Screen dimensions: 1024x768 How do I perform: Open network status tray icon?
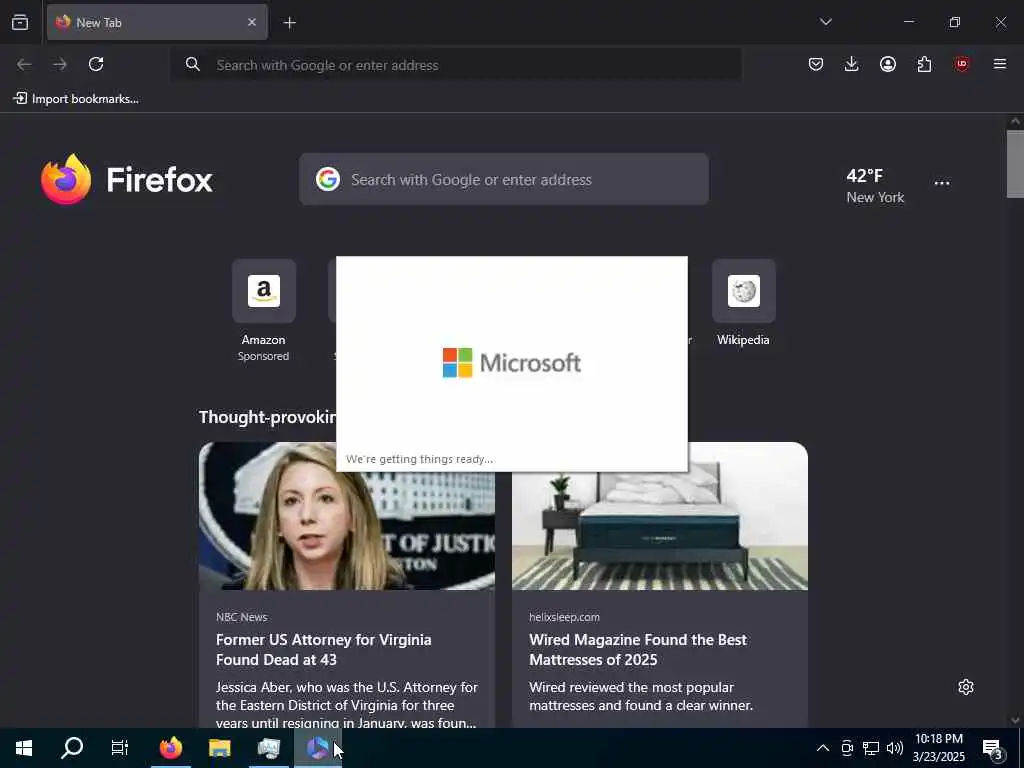click(x=871, y=748)
